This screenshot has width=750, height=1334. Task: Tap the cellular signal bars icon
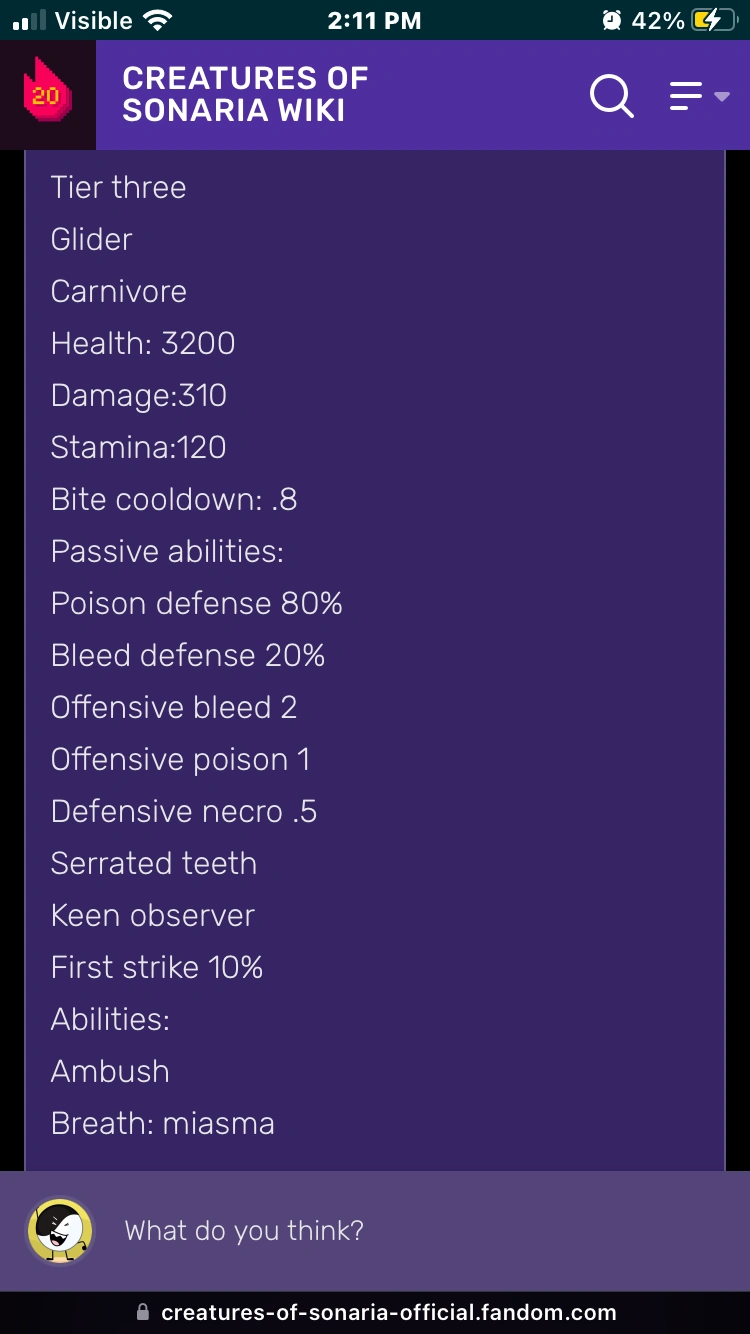(34, 20)
